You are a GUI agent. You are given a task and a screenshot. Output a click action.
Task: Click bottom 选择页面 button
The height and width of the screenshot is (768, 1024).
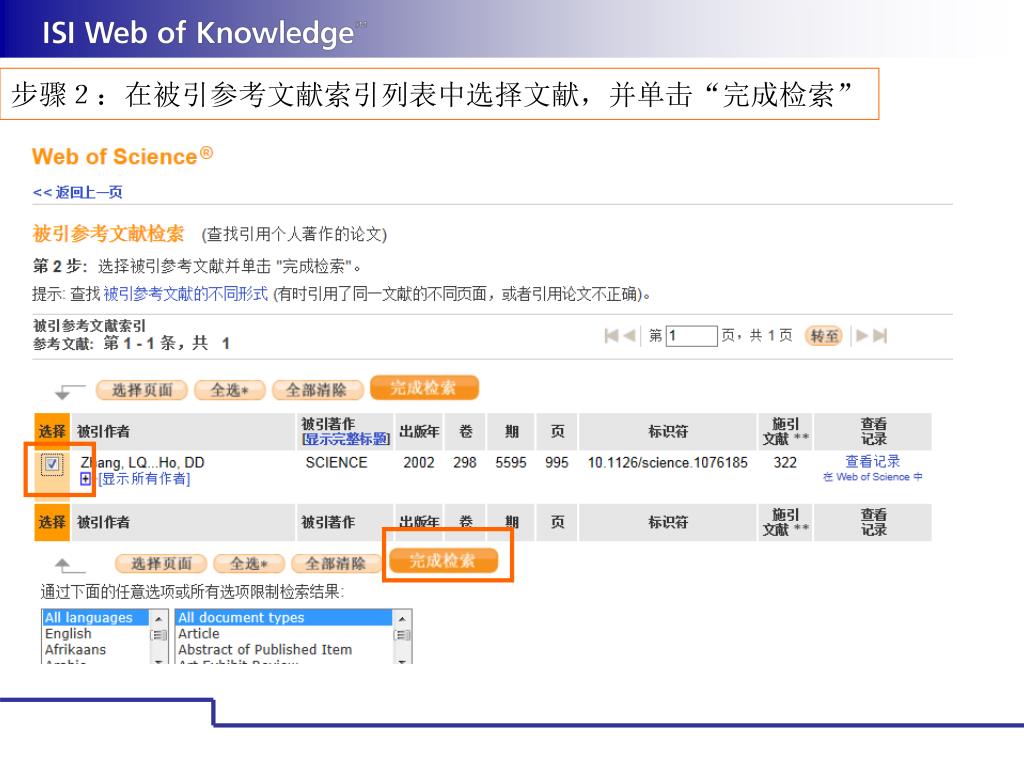coord(161,563)
